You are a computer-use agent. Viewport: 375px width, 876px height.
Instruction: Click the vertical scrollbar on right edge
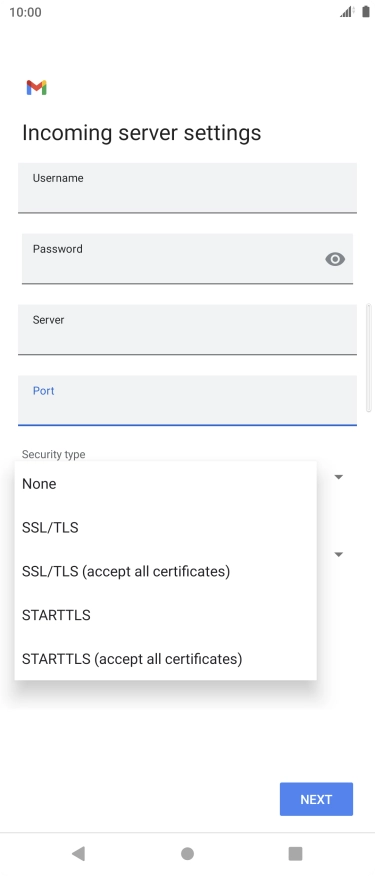coord(368,358)
